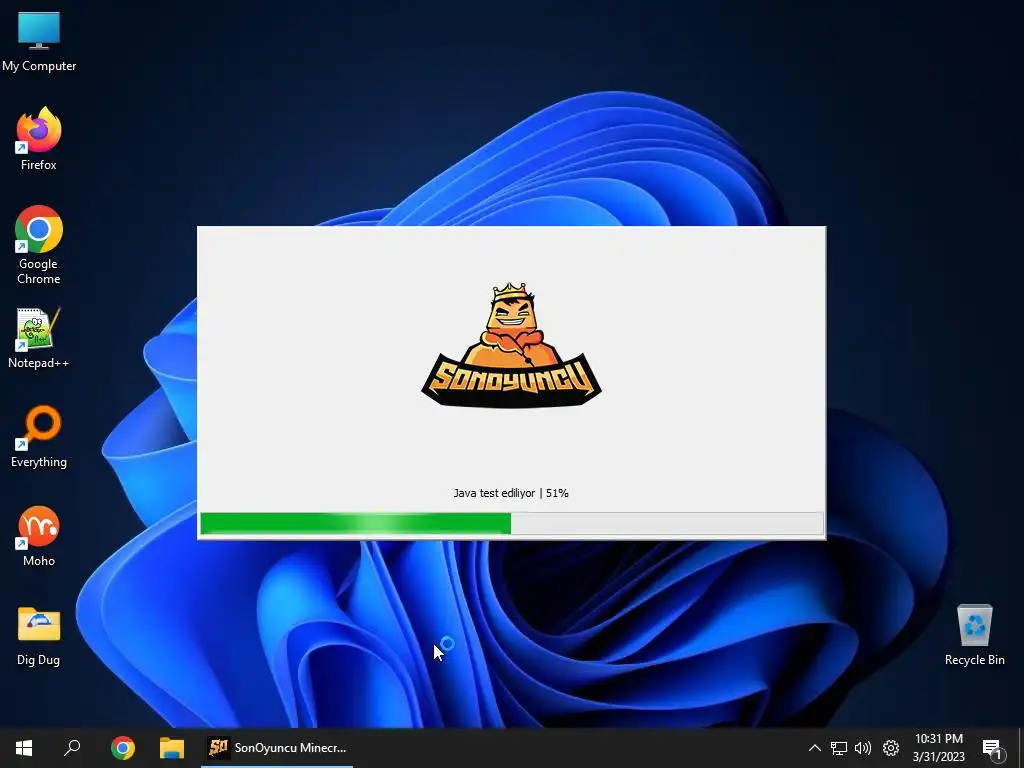The image size is (1024, 768).
Task: Select the Notepad++ desktop shortcut
Action: click(39, 338)
